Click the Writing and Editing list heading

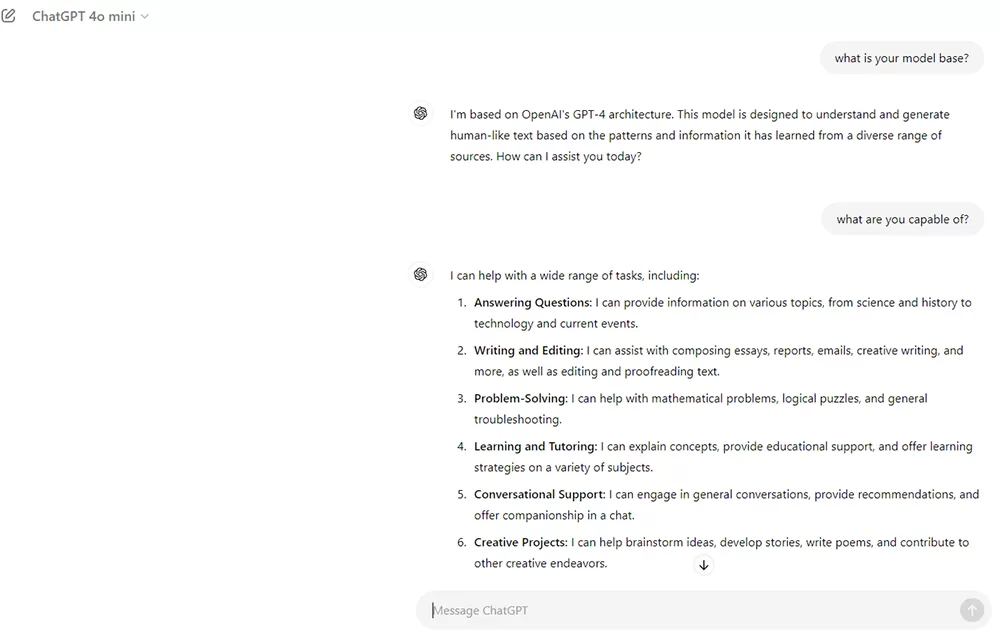point(528,350)
